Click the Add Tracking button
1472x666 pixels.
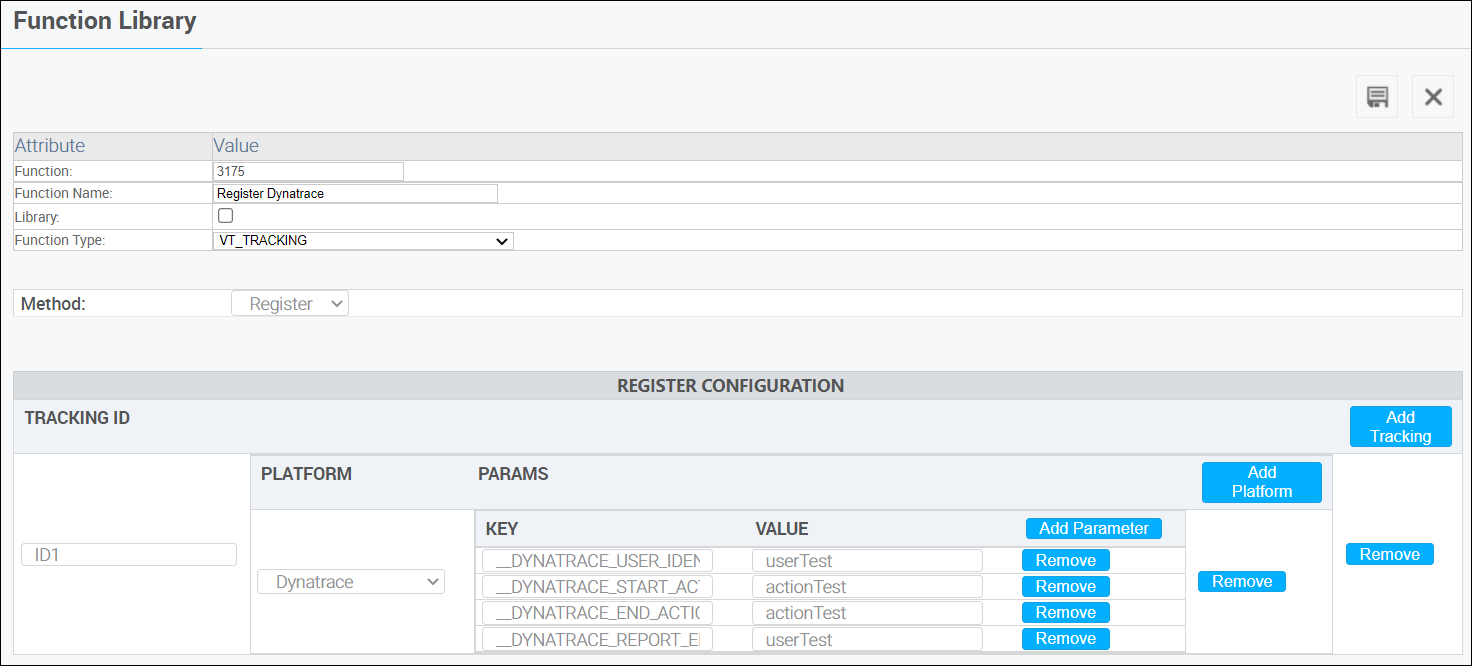[1400, 426]
